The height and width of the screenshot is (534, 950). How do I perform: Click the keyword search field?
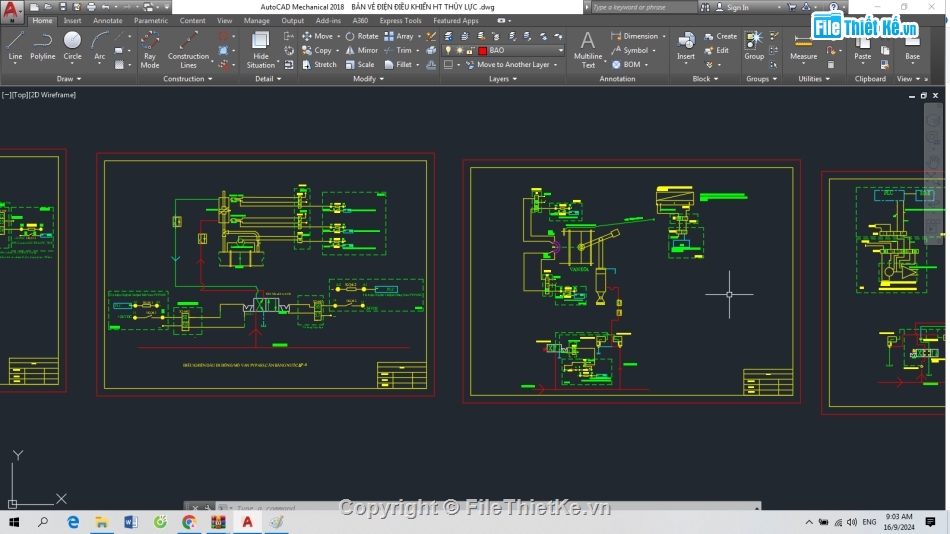click(x=642, y=7)
